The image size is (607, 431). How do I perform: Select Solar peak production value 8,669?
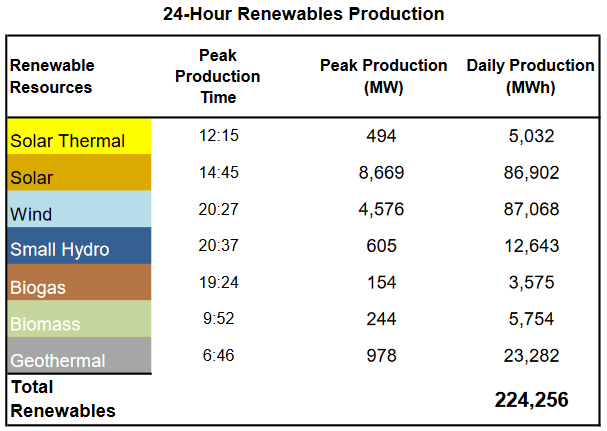click(381, 173)
